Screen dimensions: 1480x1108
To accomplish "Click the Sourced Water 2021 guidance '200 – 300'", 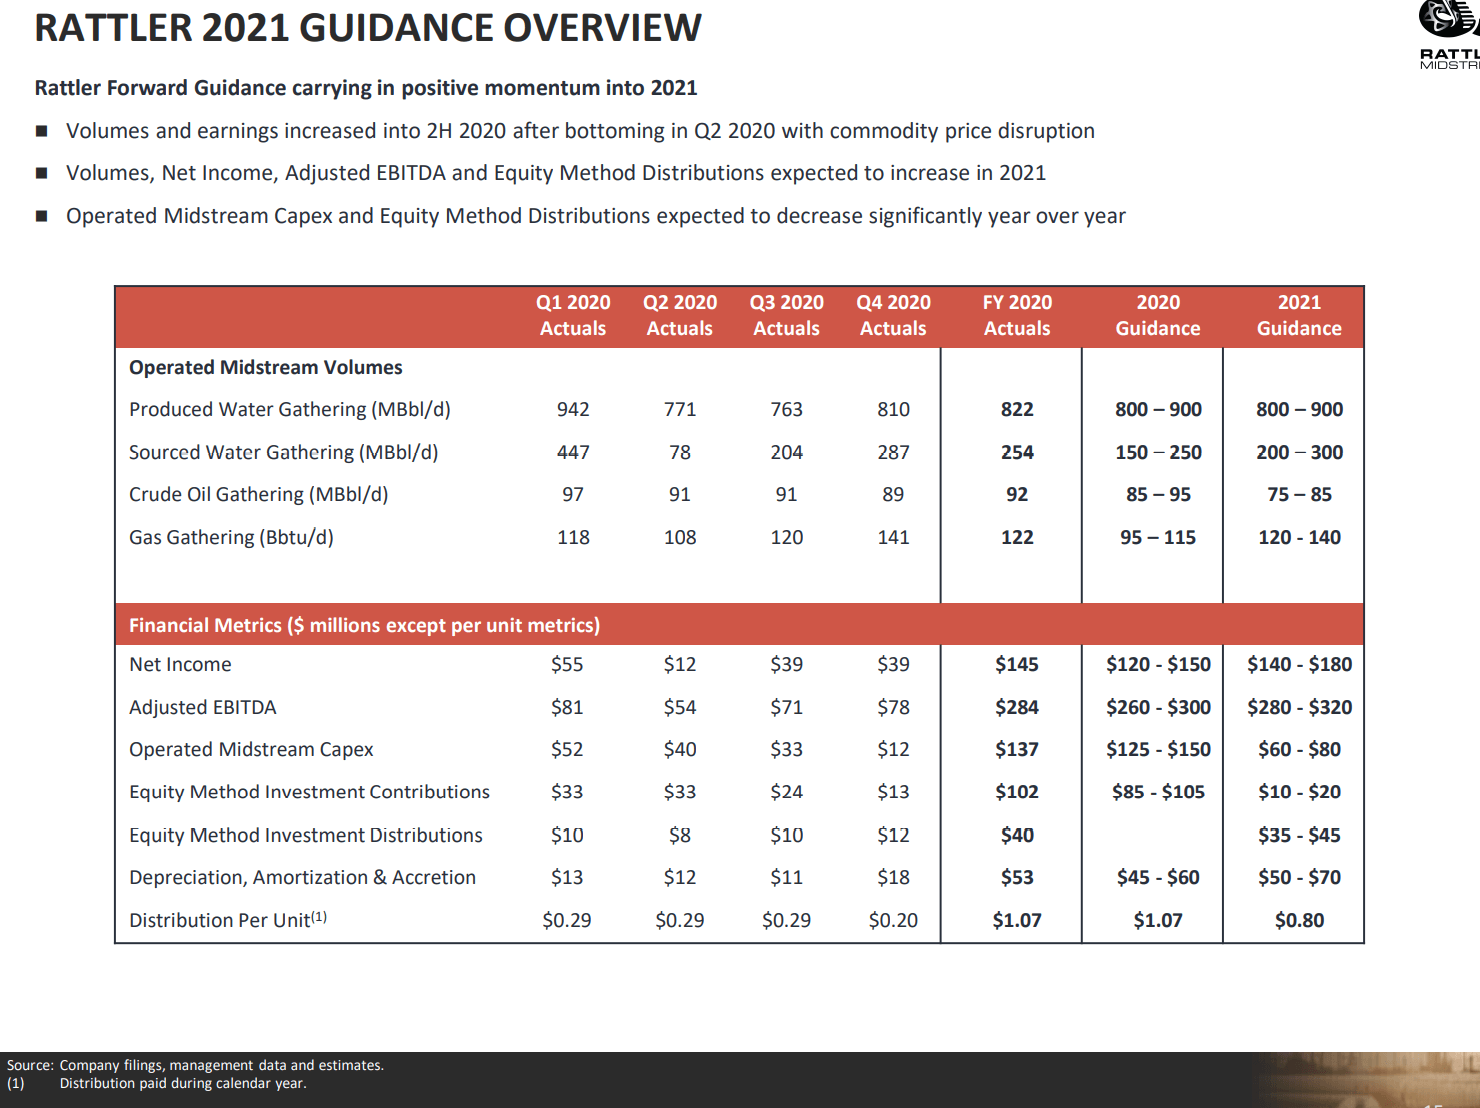I will [x=1299, y=453].
